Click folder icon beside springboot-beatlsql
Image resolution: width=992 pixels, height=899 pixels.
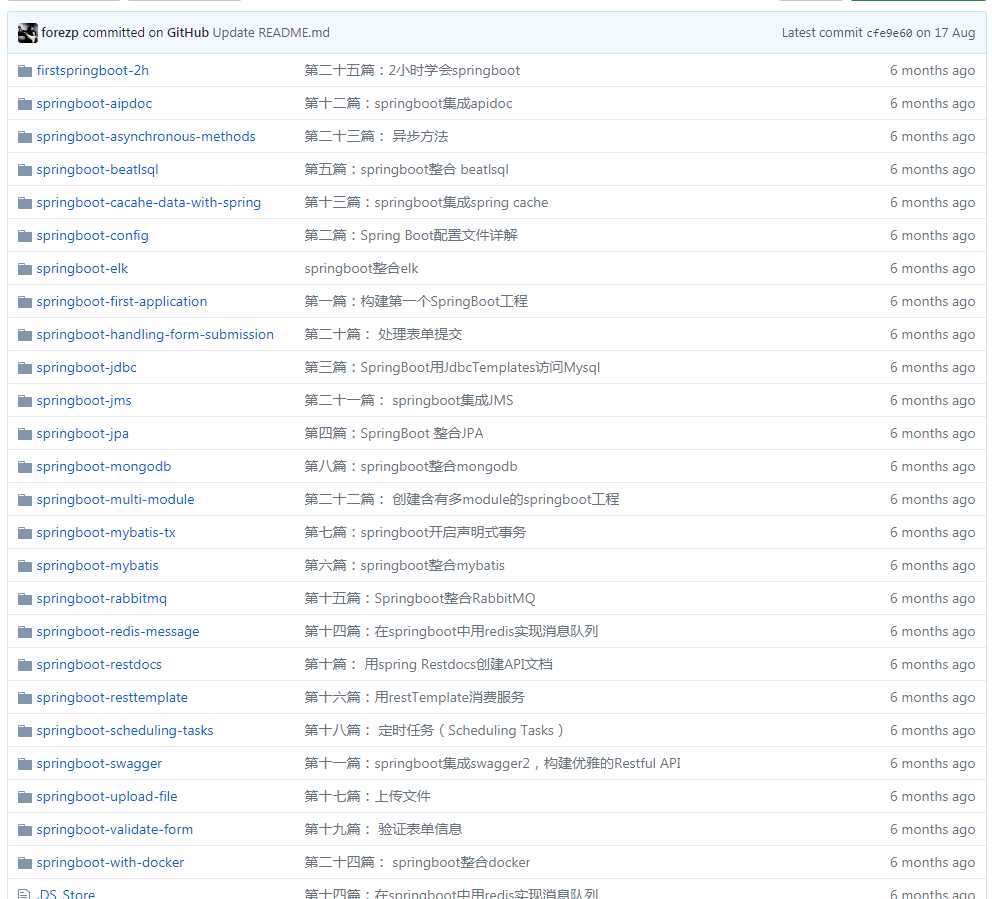25,170
